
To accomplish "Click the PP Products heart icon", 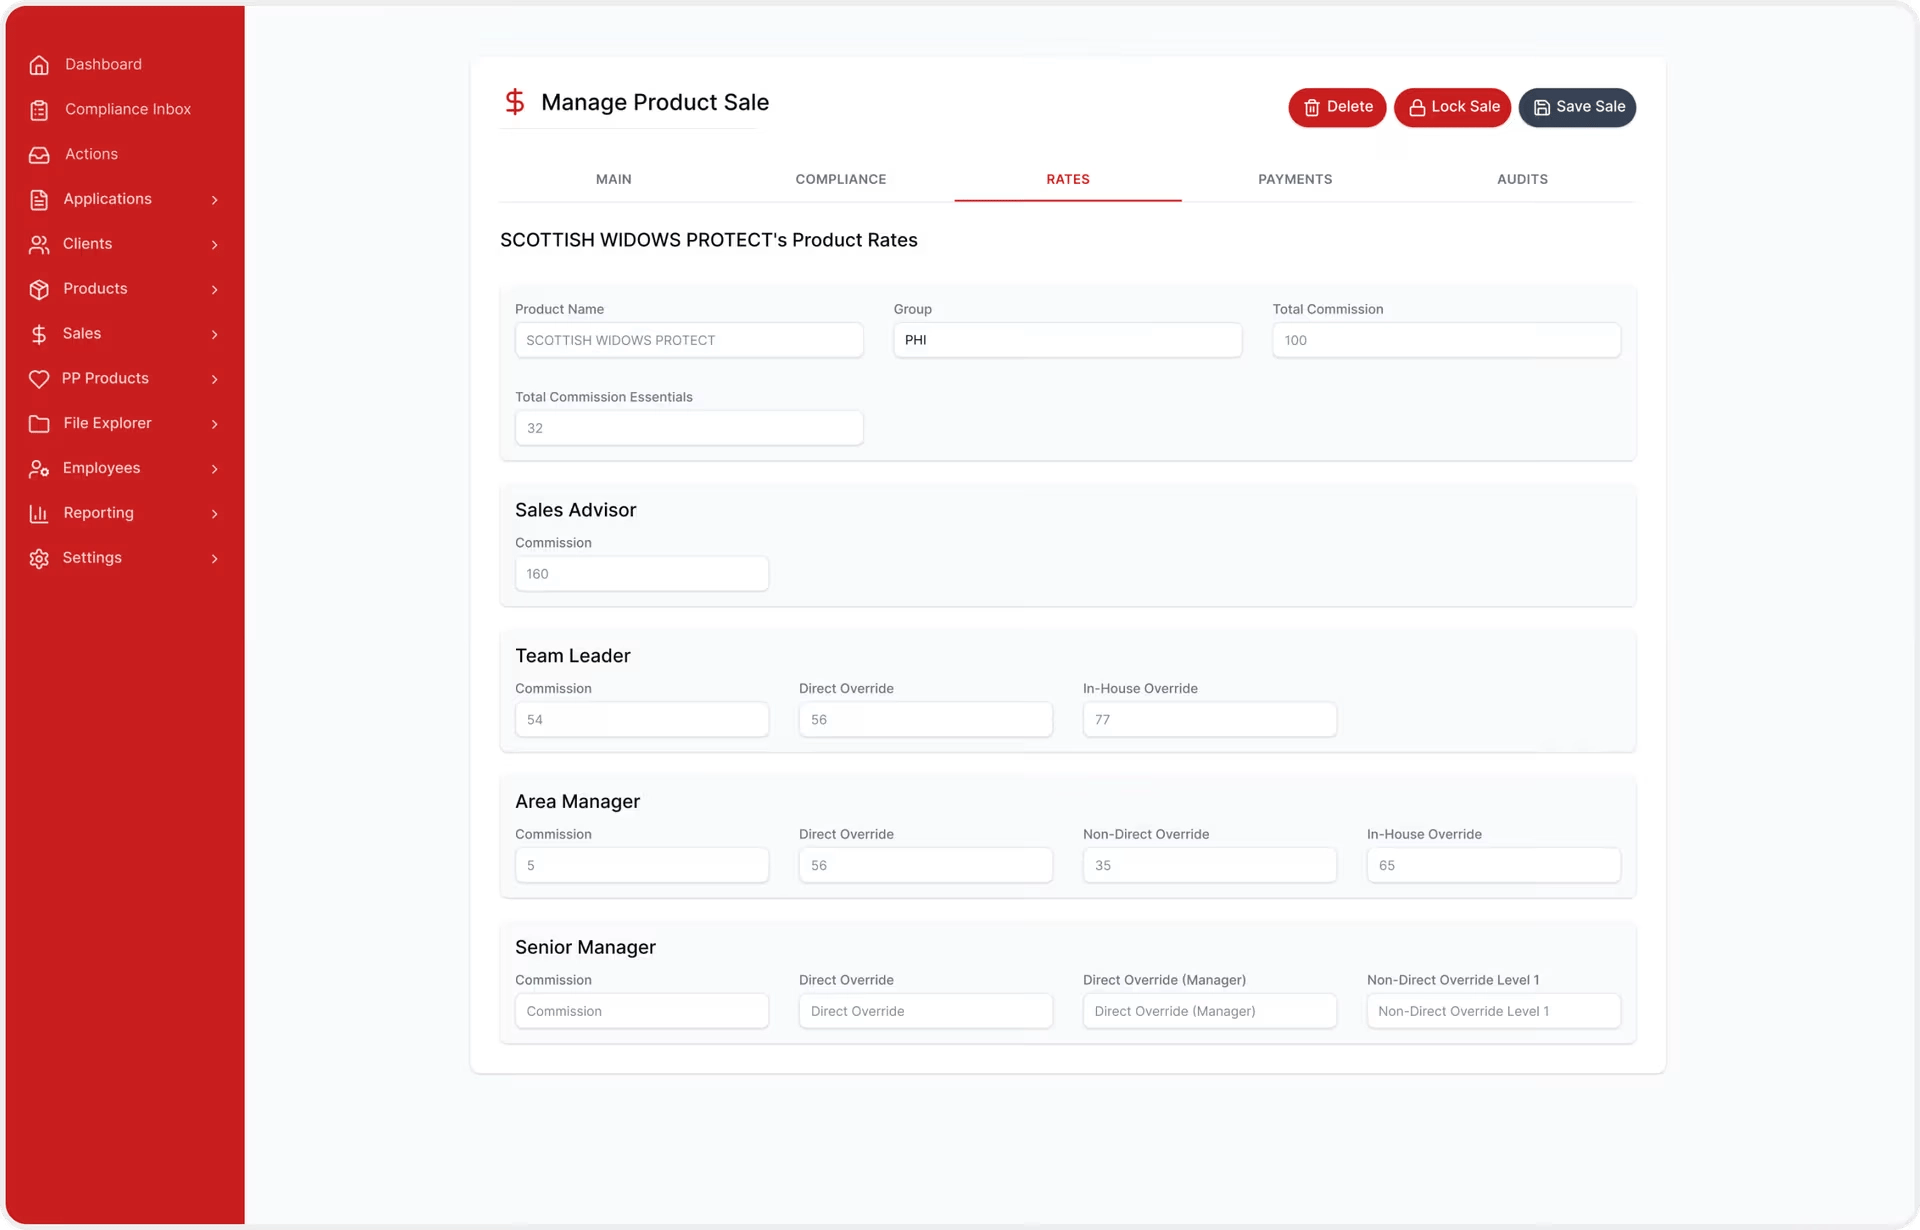I will (x=39, y=379).
